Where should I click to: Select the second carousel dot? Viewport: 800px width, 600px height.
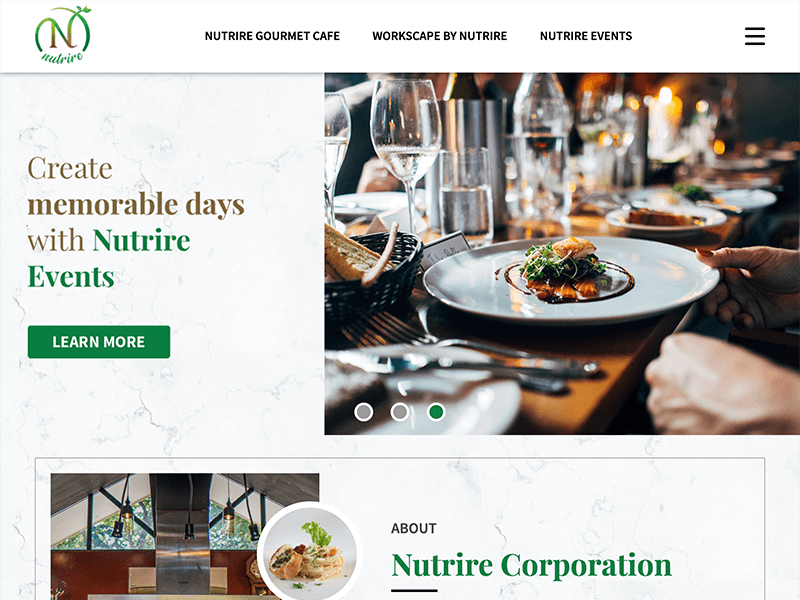pos(400,412)
